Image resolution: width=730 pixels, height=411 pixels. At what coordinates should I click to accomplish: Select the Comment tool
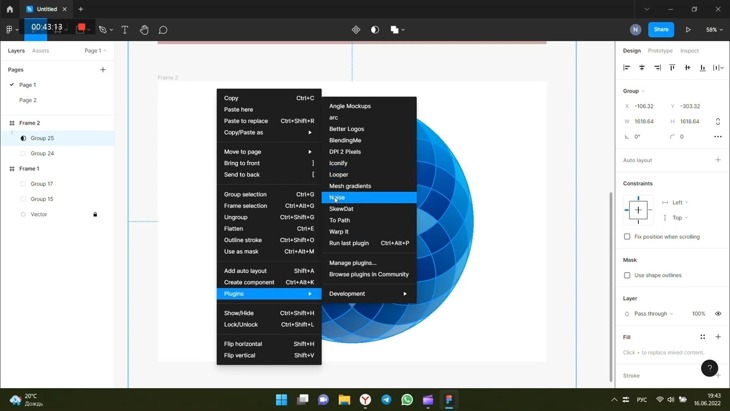pyautogui.click(x=163, y=30)
